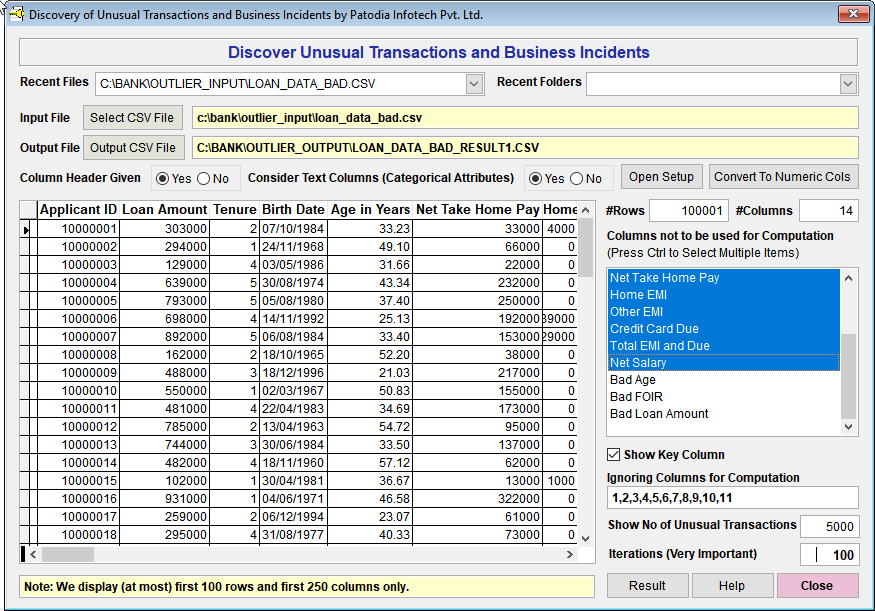Click the application icon in title bar
This screenshot has width=875, height=611.
(x=14, y=14)
